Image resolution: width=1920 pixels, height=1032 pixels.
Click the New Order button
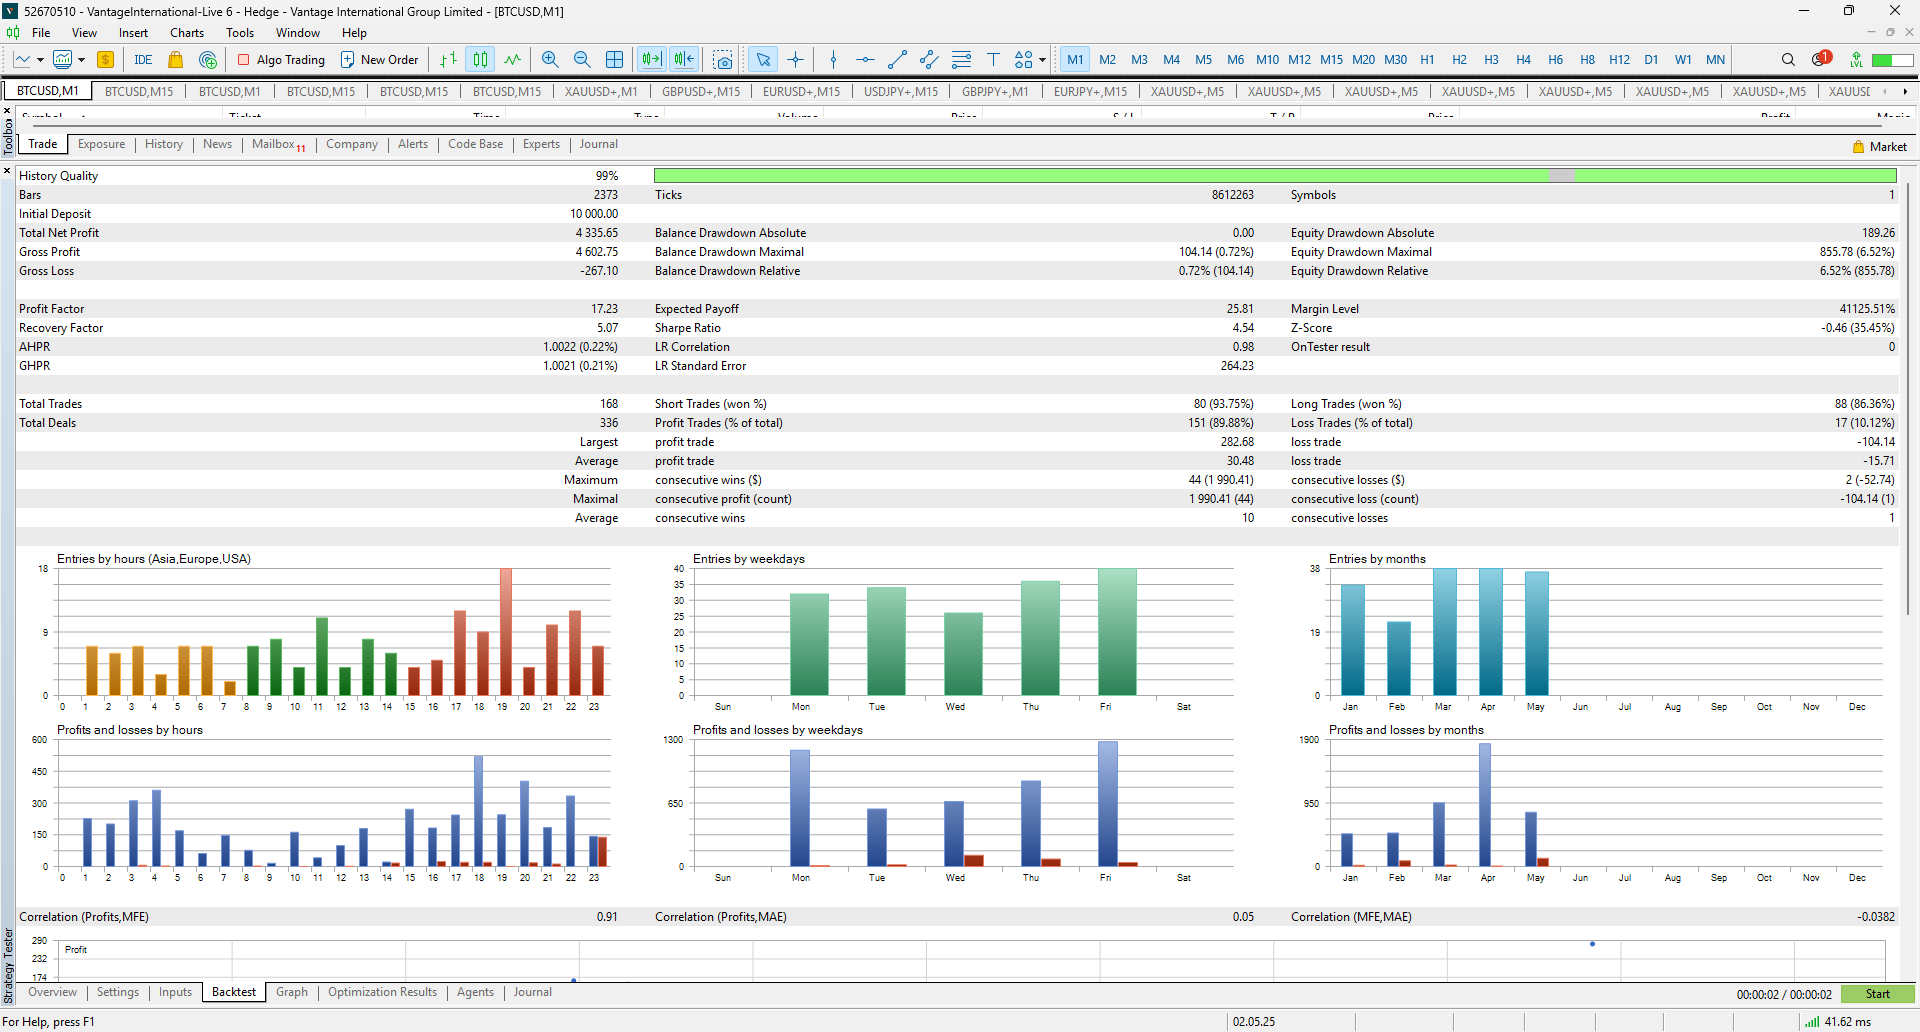click(x=379, y=60)
